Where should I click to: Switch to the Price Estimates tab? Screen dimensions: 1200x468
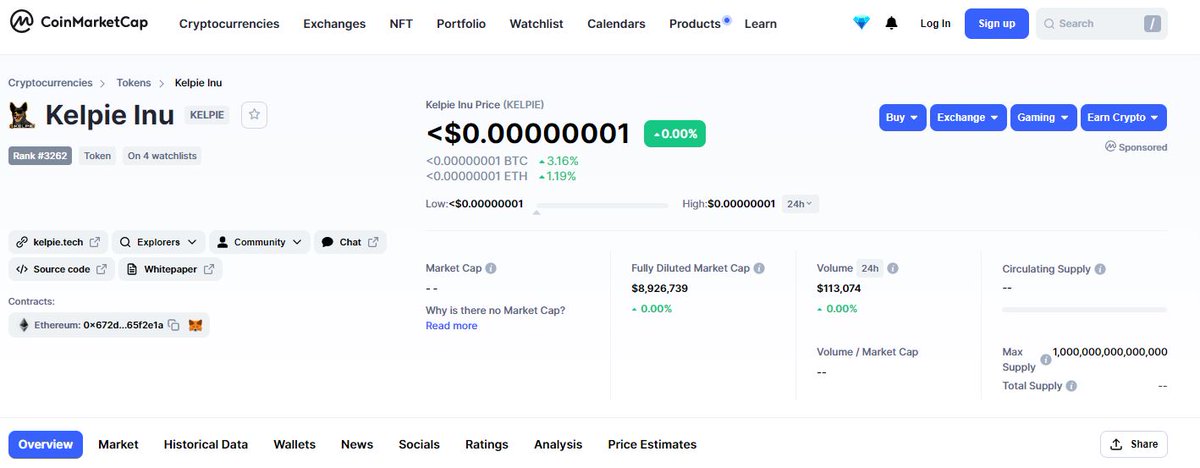coord(652,444)
